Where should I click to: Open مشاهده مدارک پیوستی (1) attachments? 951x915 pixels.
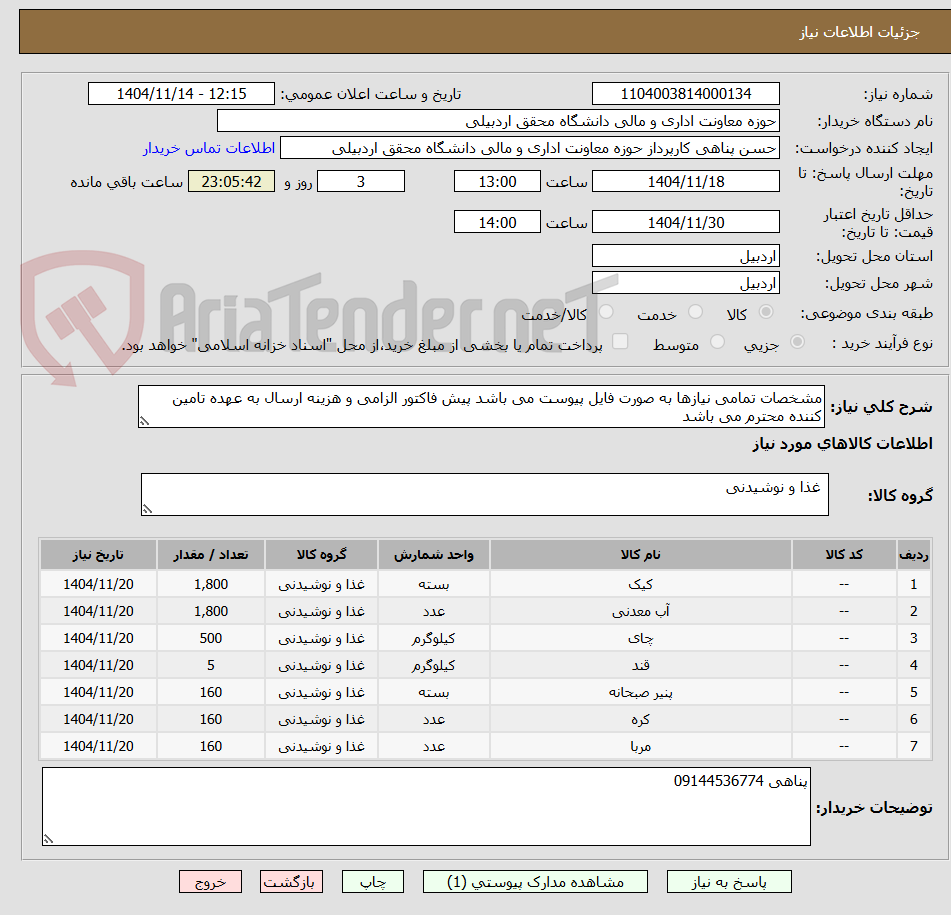click(x=535, y=882)
